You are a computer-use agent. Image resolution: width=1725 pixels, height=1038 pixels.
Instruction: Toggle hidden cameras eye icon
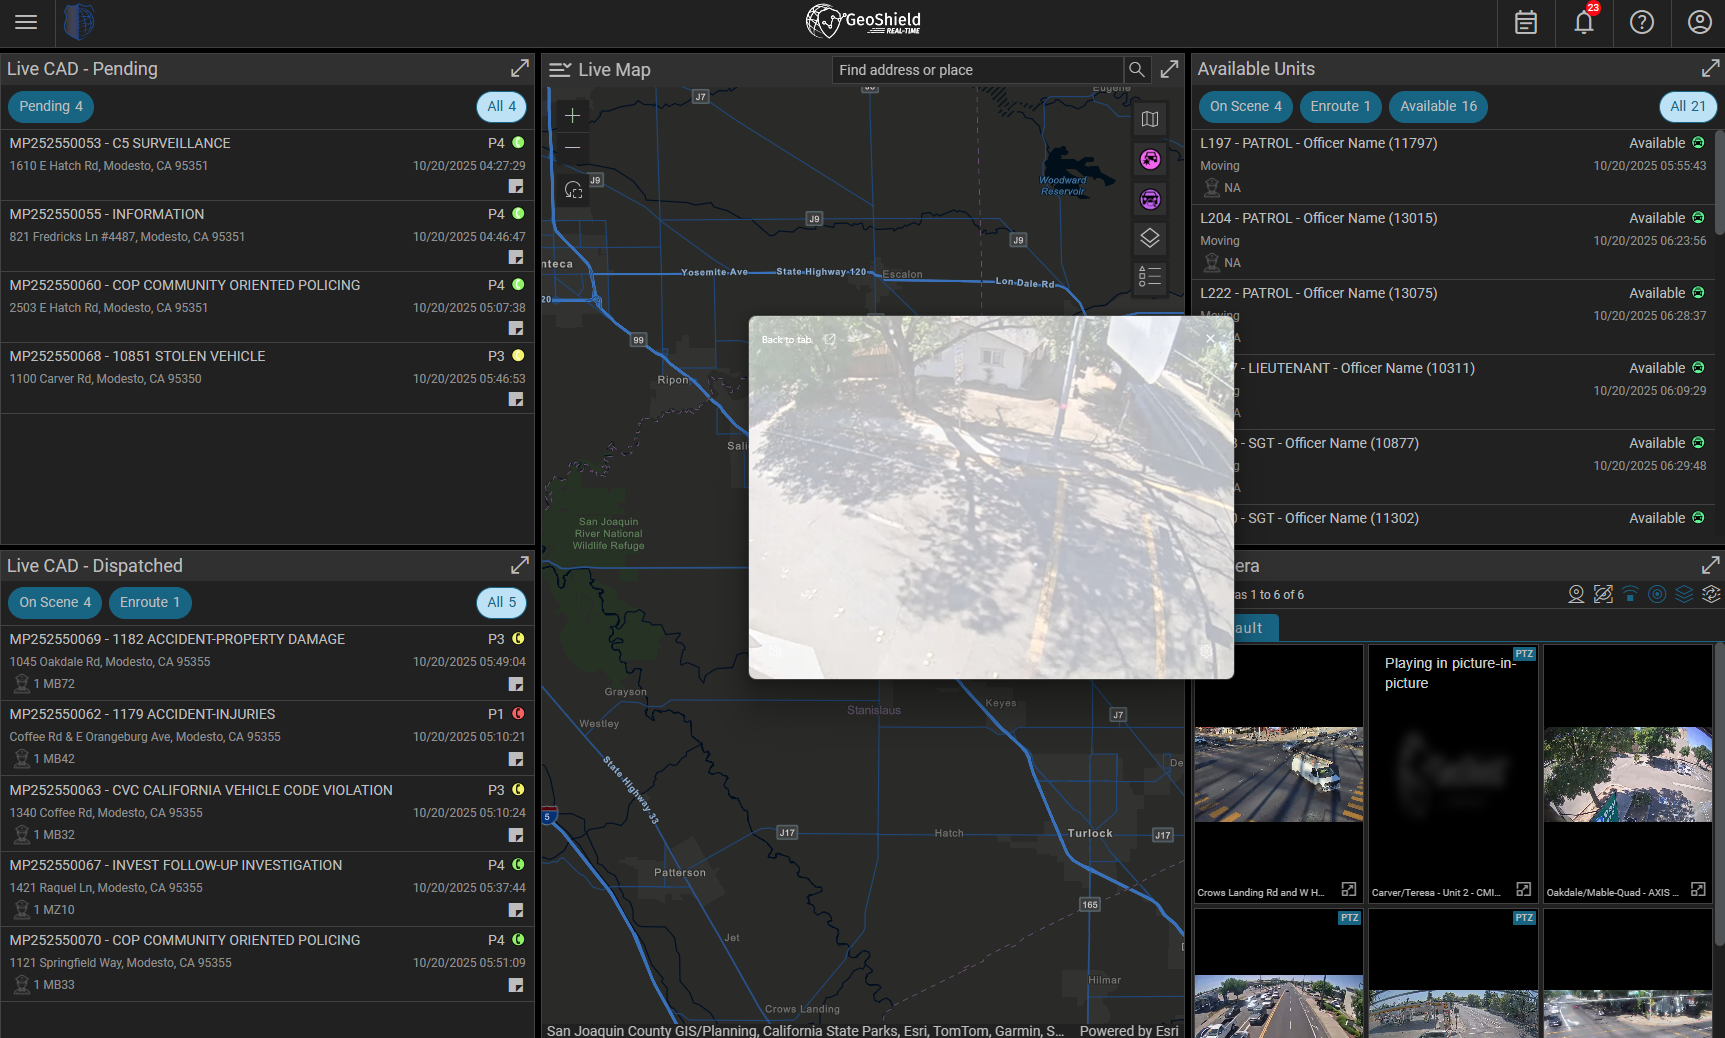(x=1603, y=594)
